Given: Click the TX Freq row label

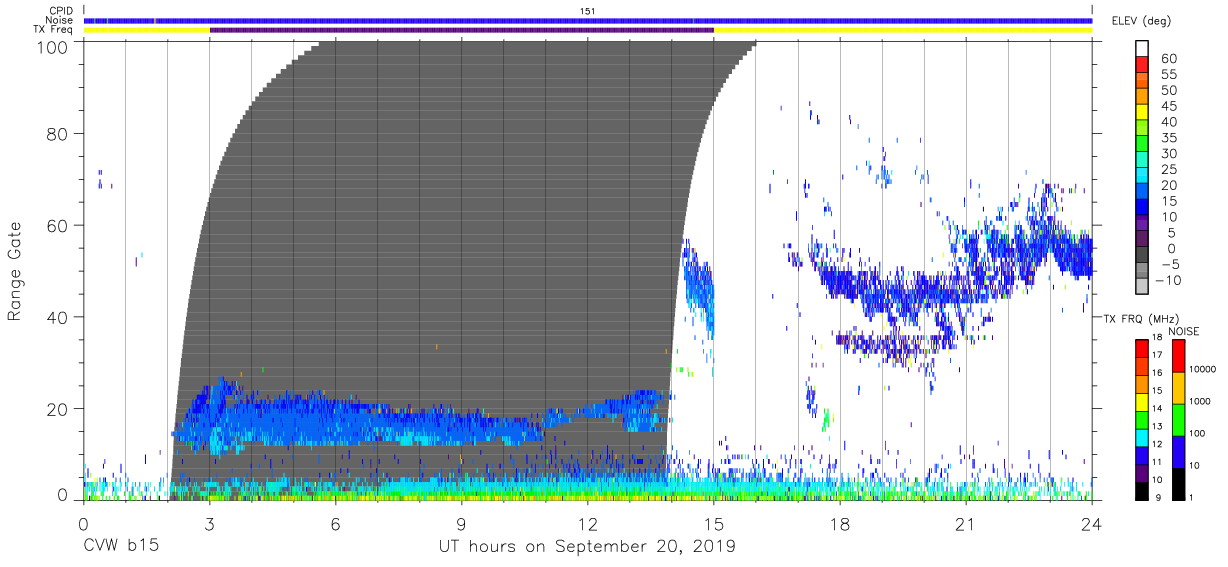Looking at the screenshot, I should click(x=55, y=30).
